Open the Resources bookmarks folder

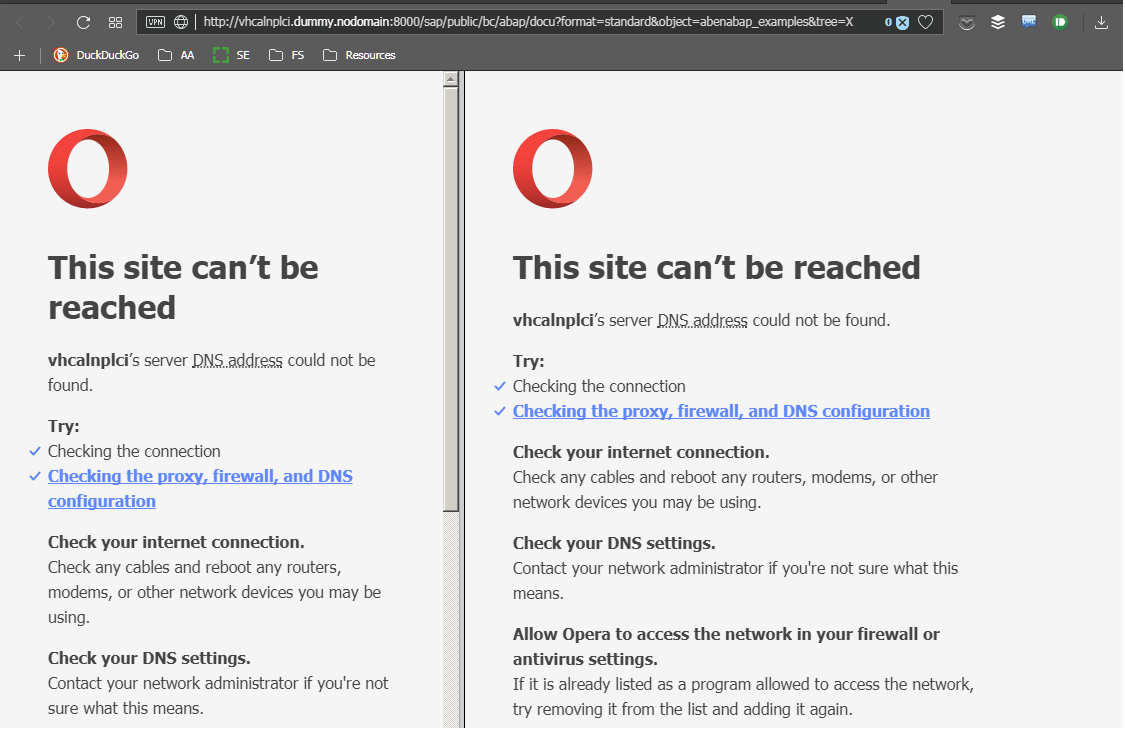359,55
